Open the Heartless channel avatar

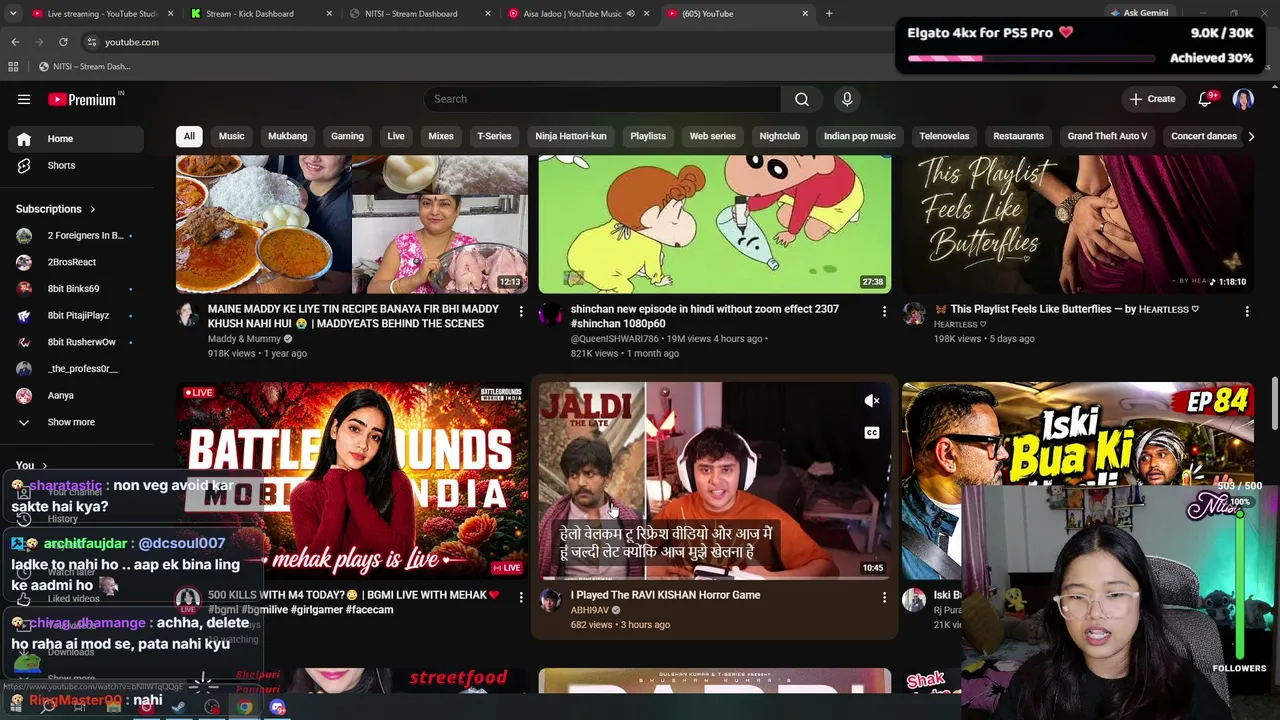[x=914, y=314]
